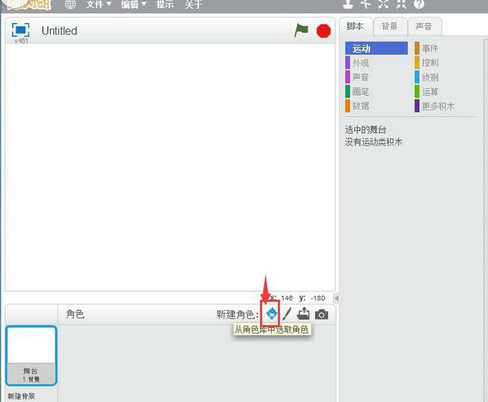Select the 声音 sound block category
488x402 pixels.
coord(357,77)
